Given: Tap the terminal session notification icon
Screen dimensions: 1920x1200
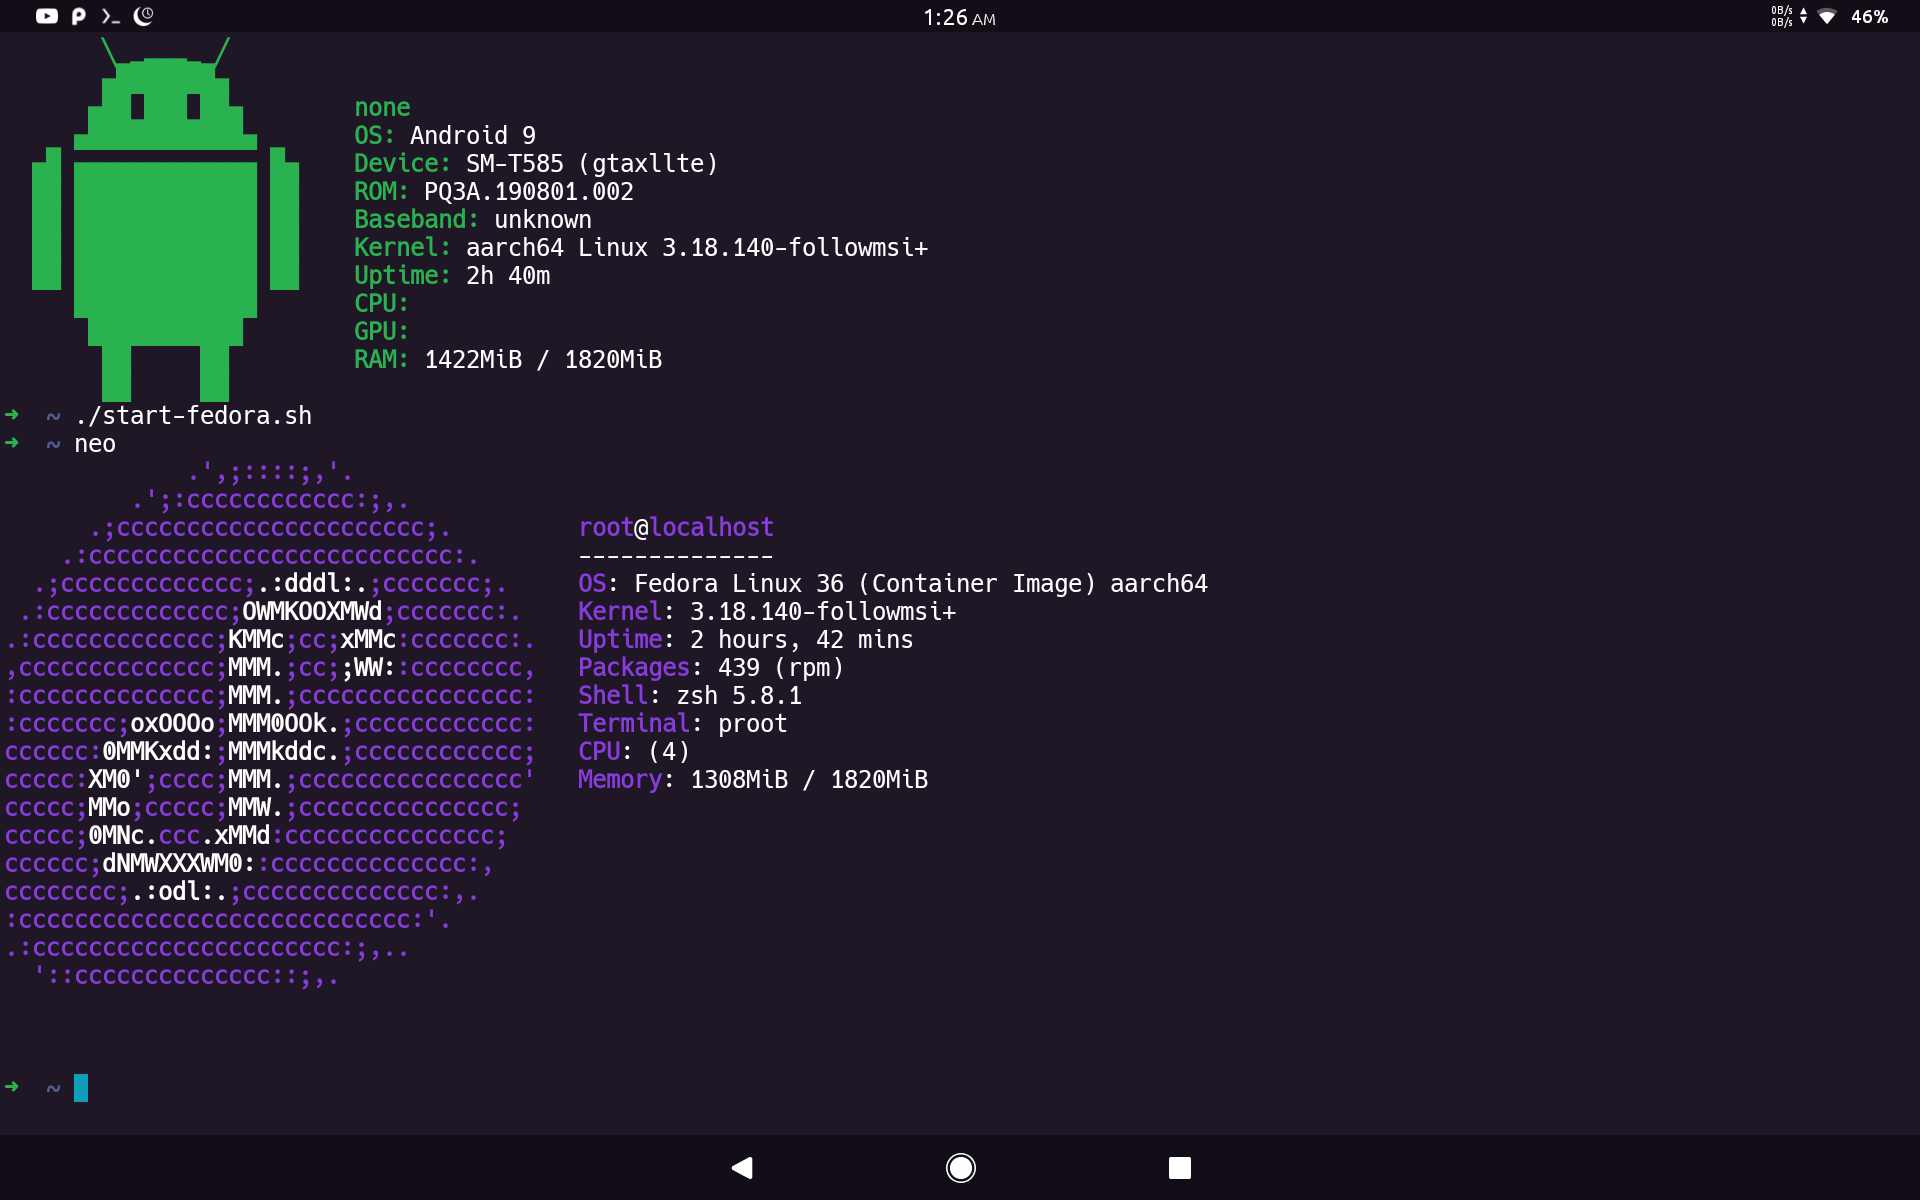Looking at the screenshot, I should (x=111, y=16).
